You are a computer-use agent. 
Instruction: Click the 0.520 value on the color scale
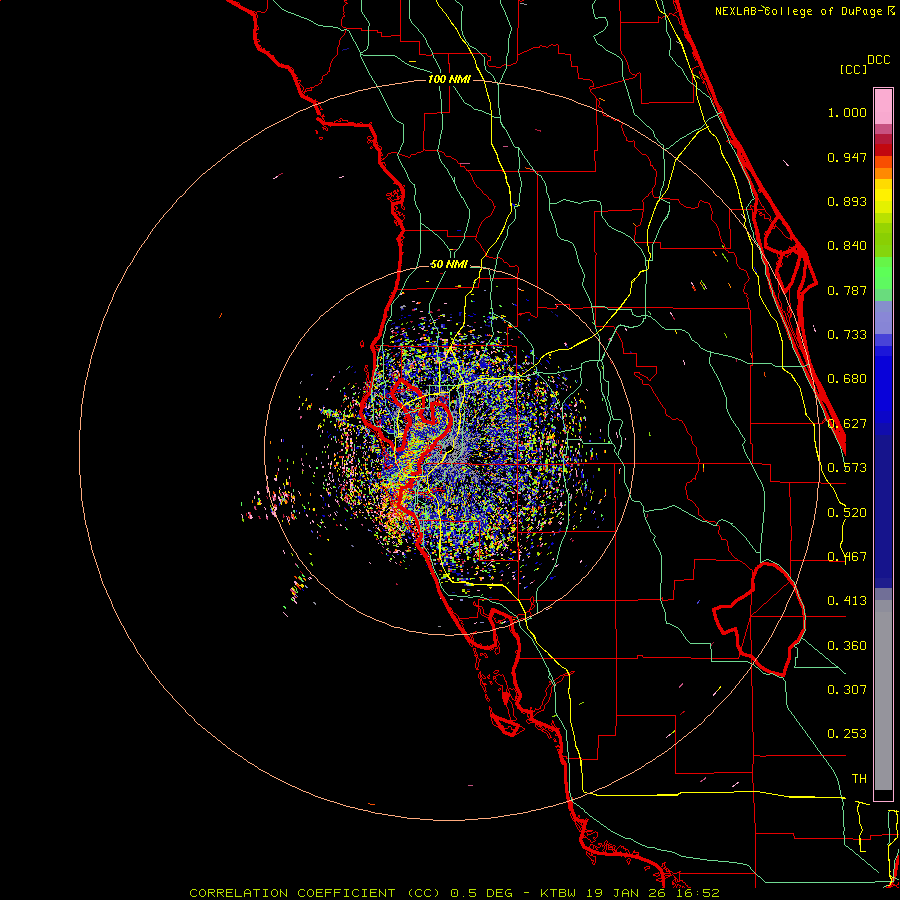847,513
